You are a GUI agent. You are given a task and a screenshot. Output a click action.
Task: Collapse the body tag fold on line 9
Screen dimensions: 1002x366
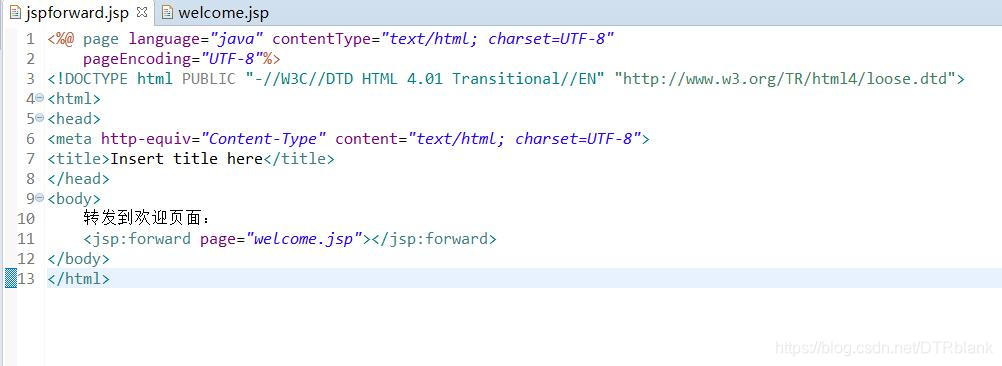click(40, 198)
